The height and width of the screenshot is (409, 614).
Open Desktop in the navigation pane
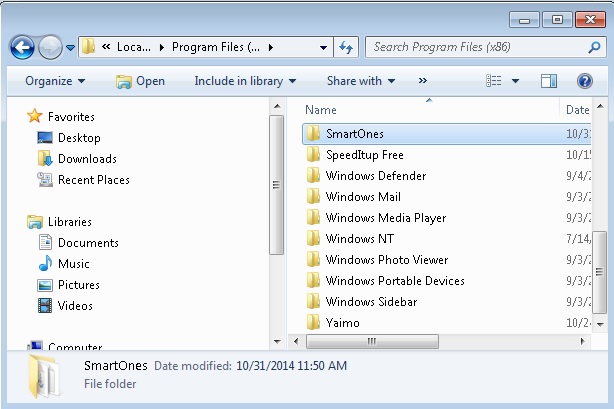pos(79,138)
